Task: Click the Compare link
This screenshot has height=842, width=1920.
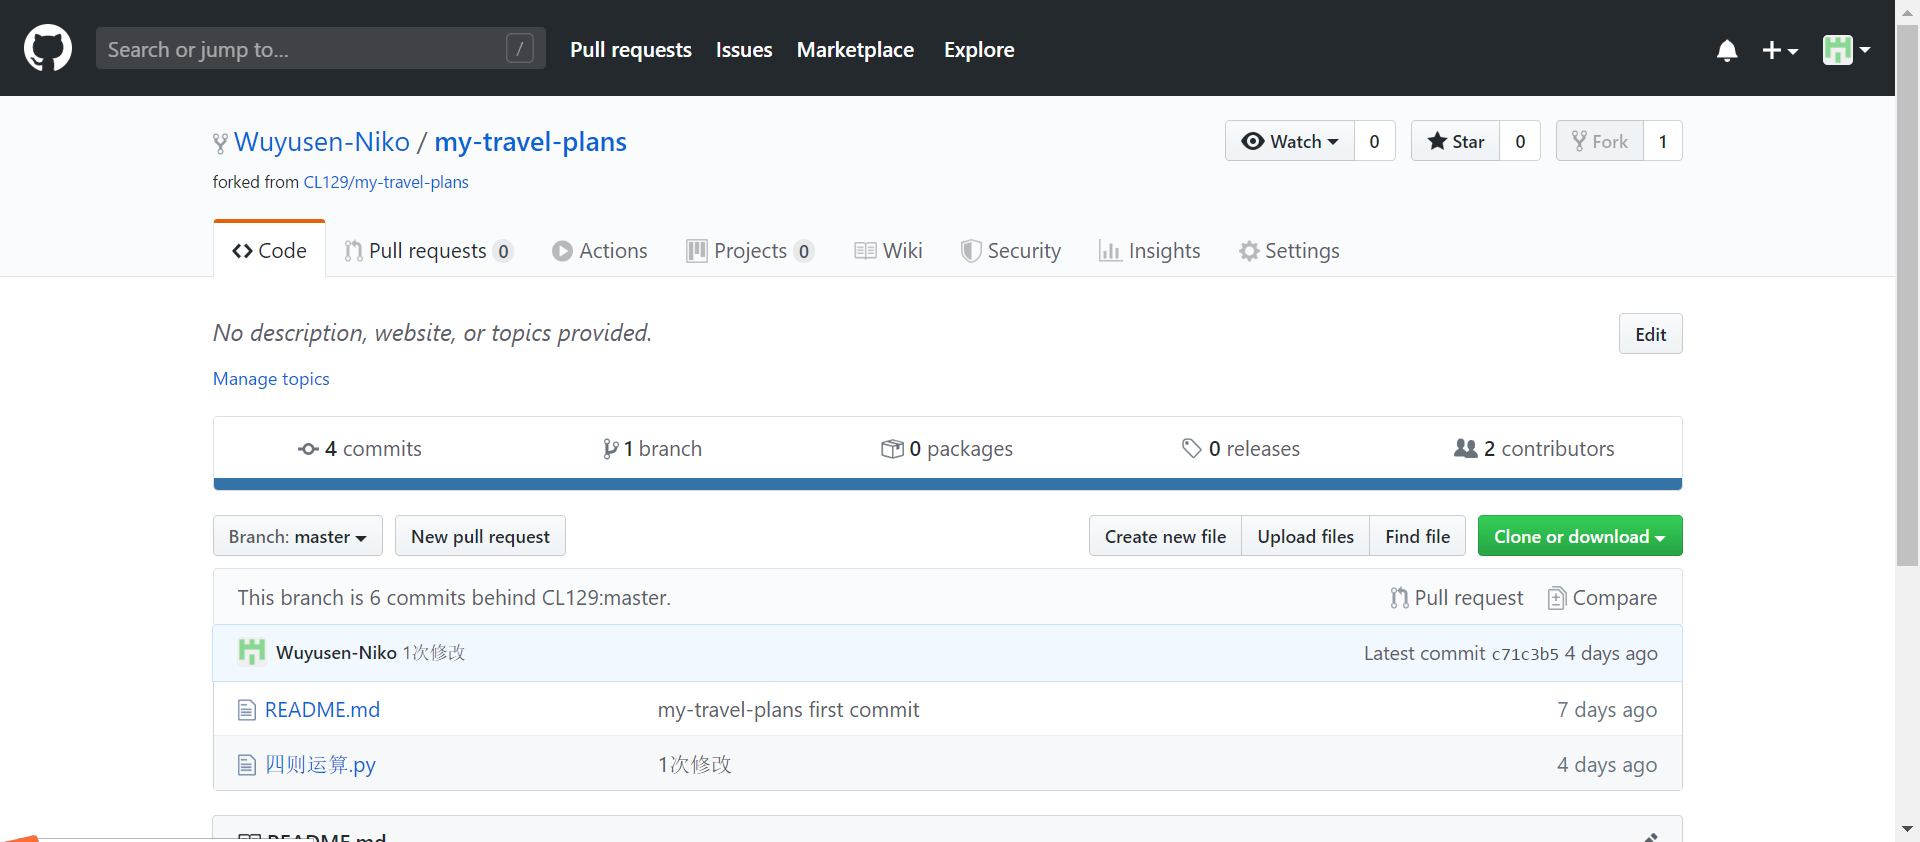Action: [x=1602, y=598]
